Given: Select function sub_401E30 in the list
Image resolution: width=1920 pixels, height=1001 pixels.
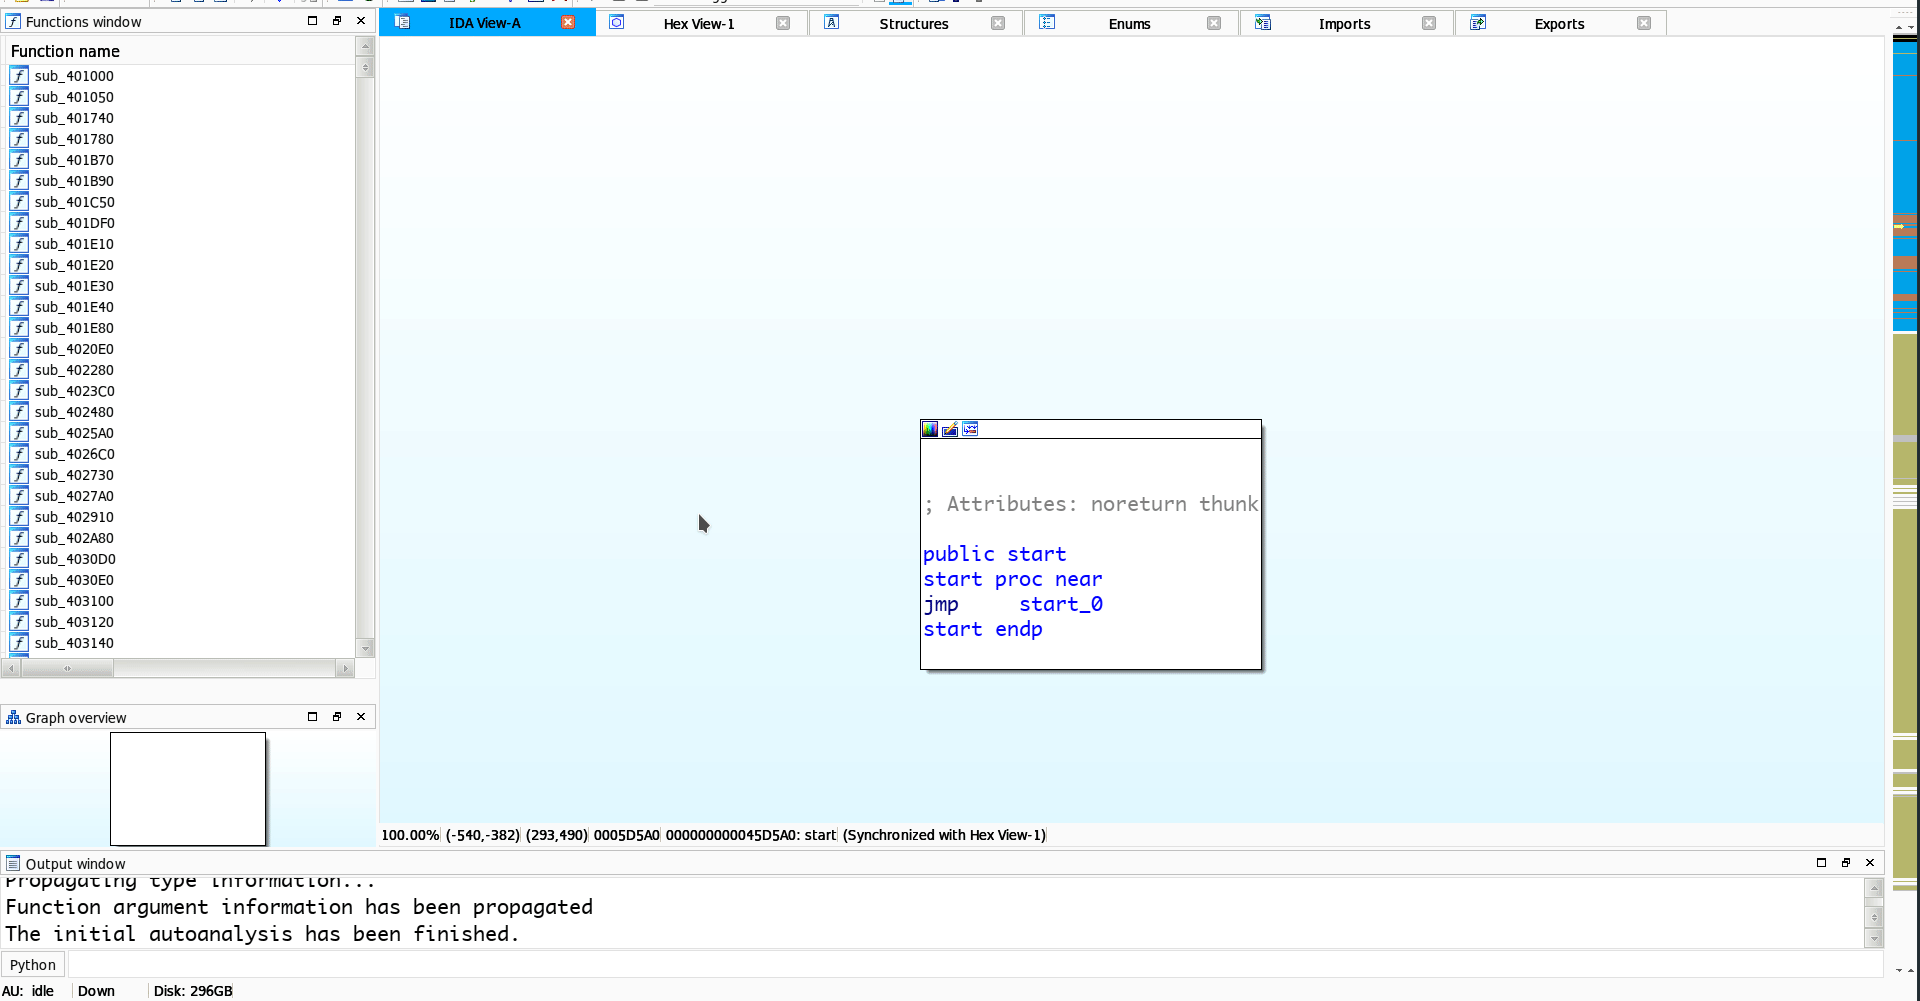Looking at the screenshot, I should pyautogui.click(x=180, y=286).
